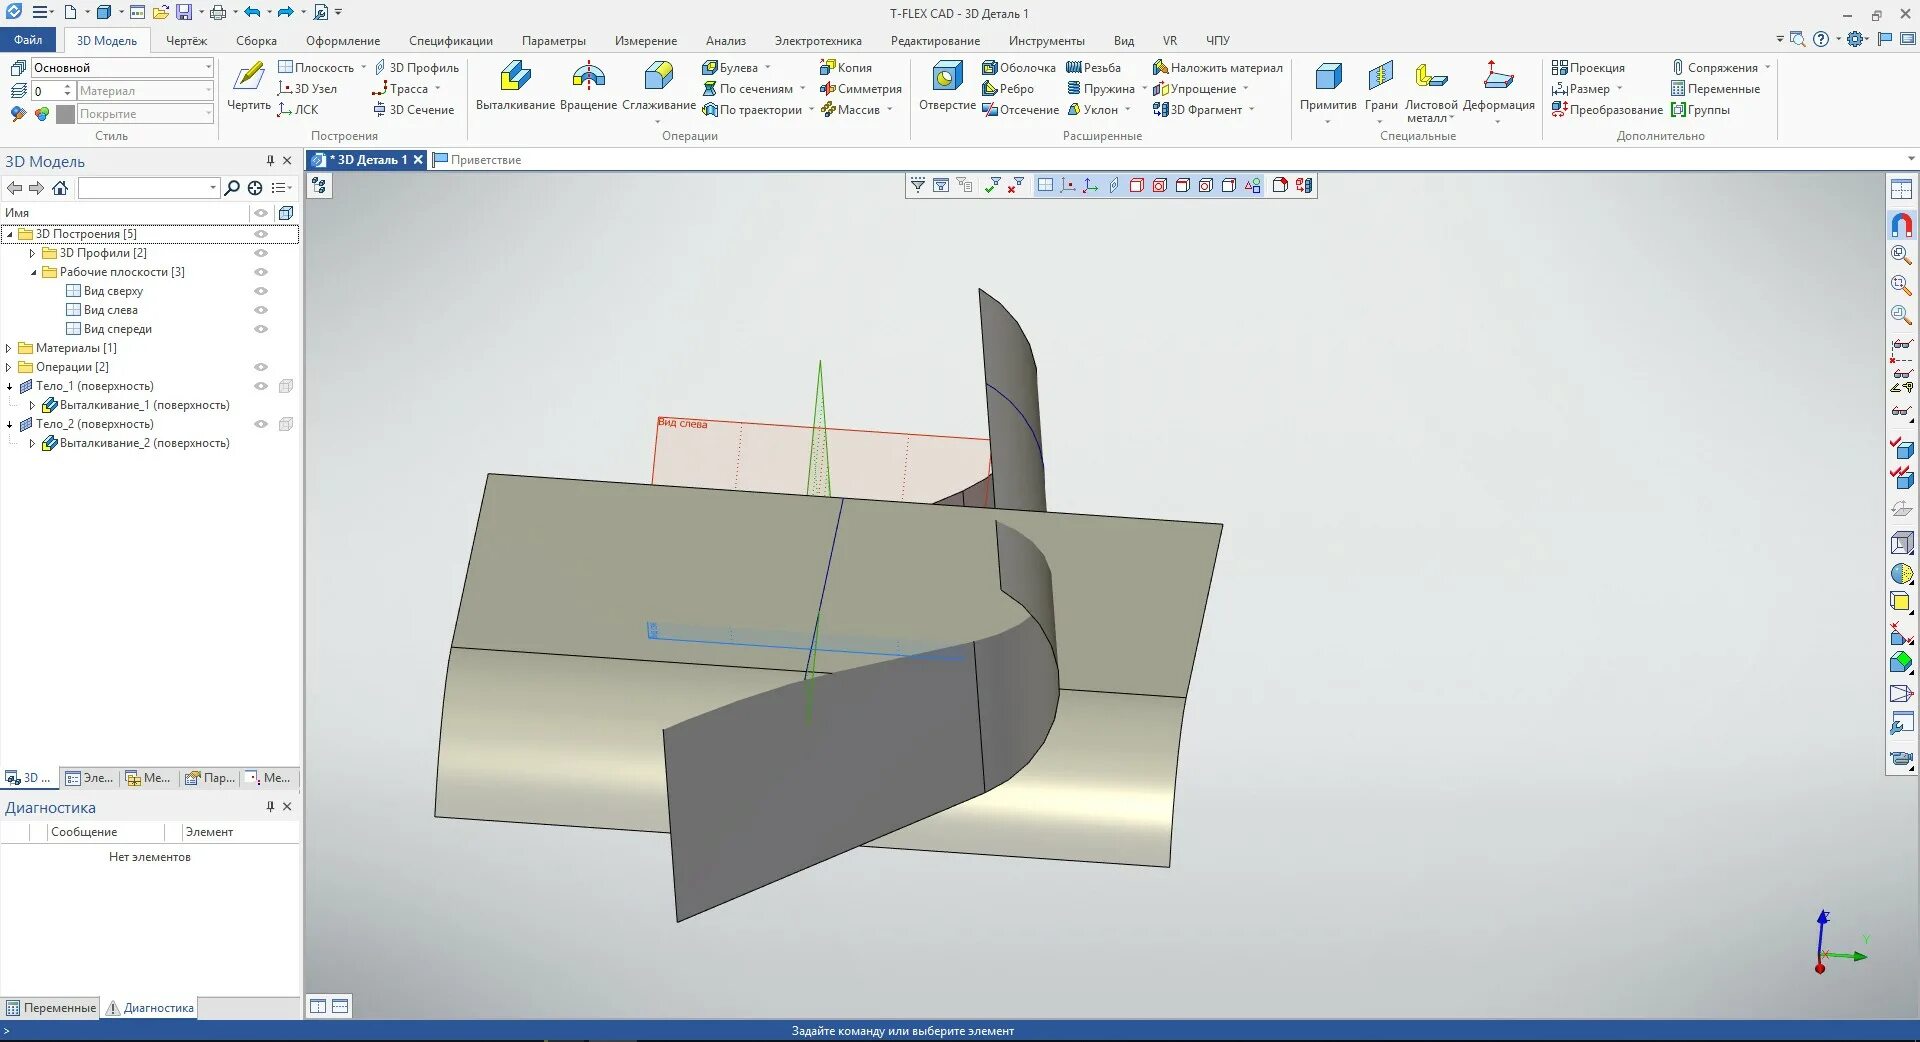Switch to the Сборка ribbon tab
Screen dimensions: 1920x1042
click(256, 41)
